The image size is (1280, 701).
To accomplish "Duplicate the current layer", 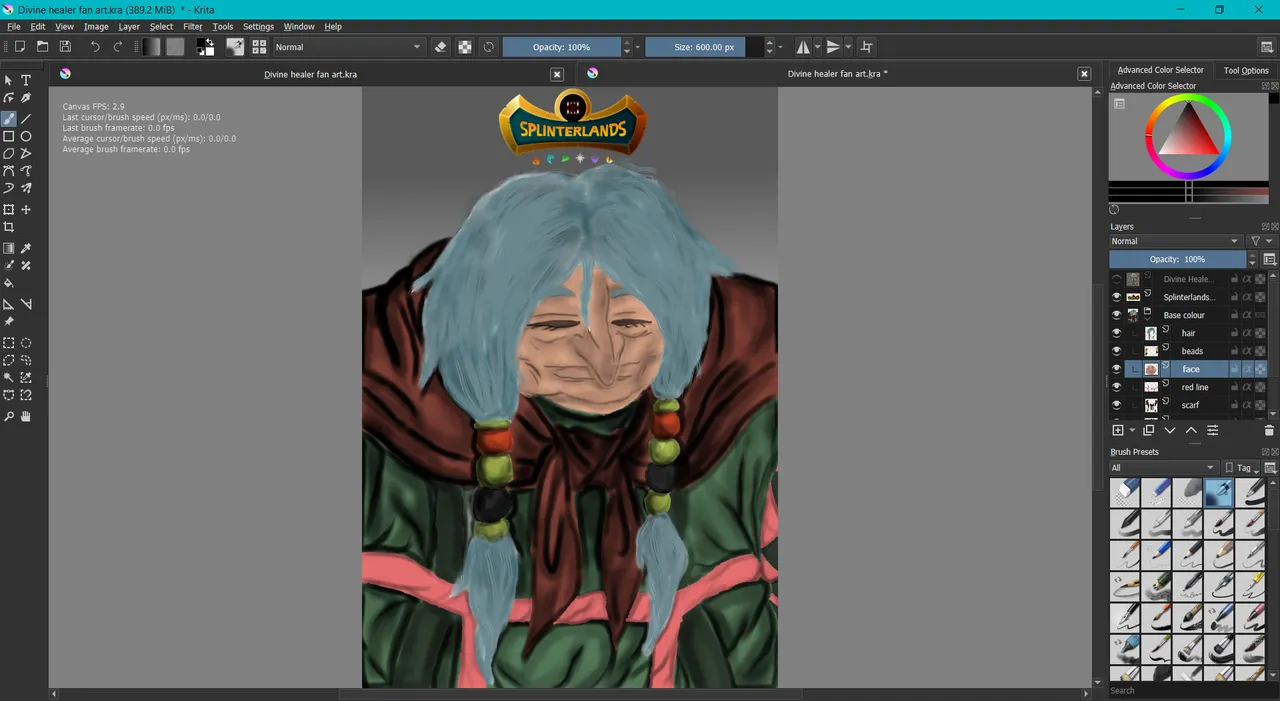I will point(1149,430).
